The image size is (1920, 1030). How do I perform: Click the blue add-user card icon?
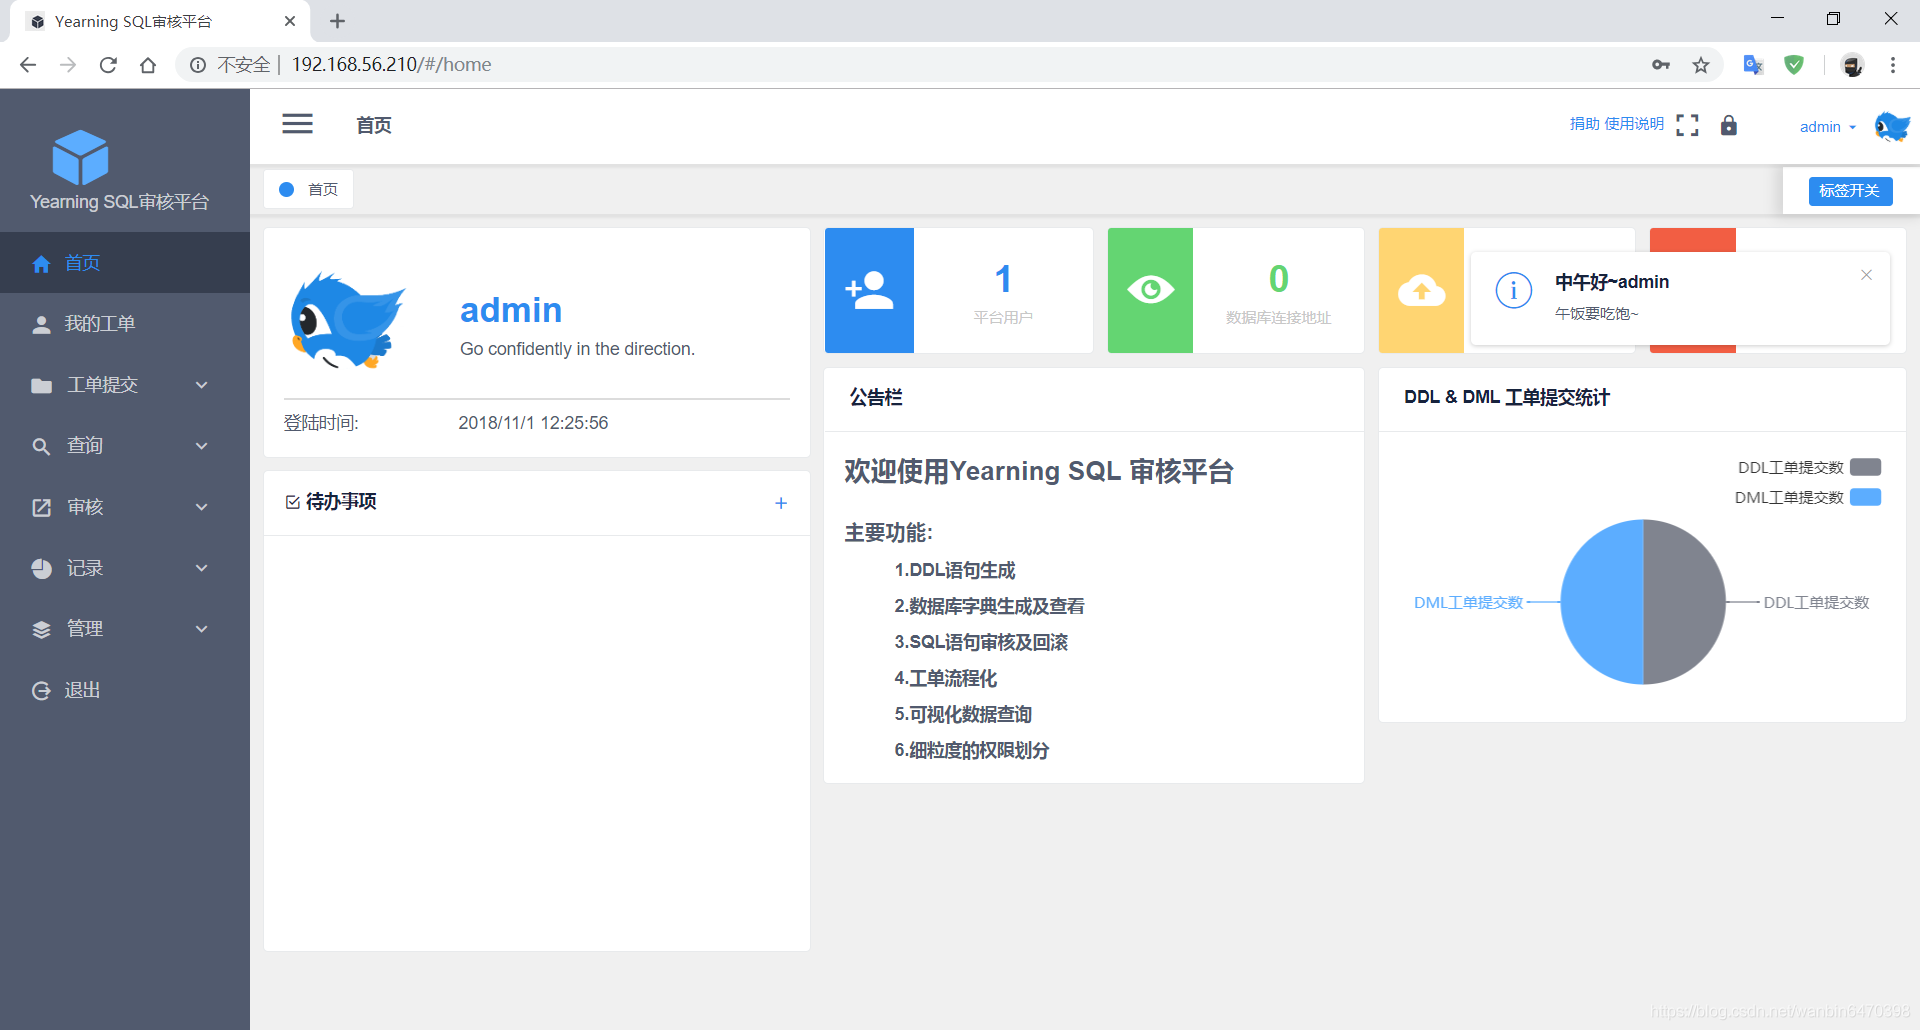pyautogui.click(x=869, y=290)
